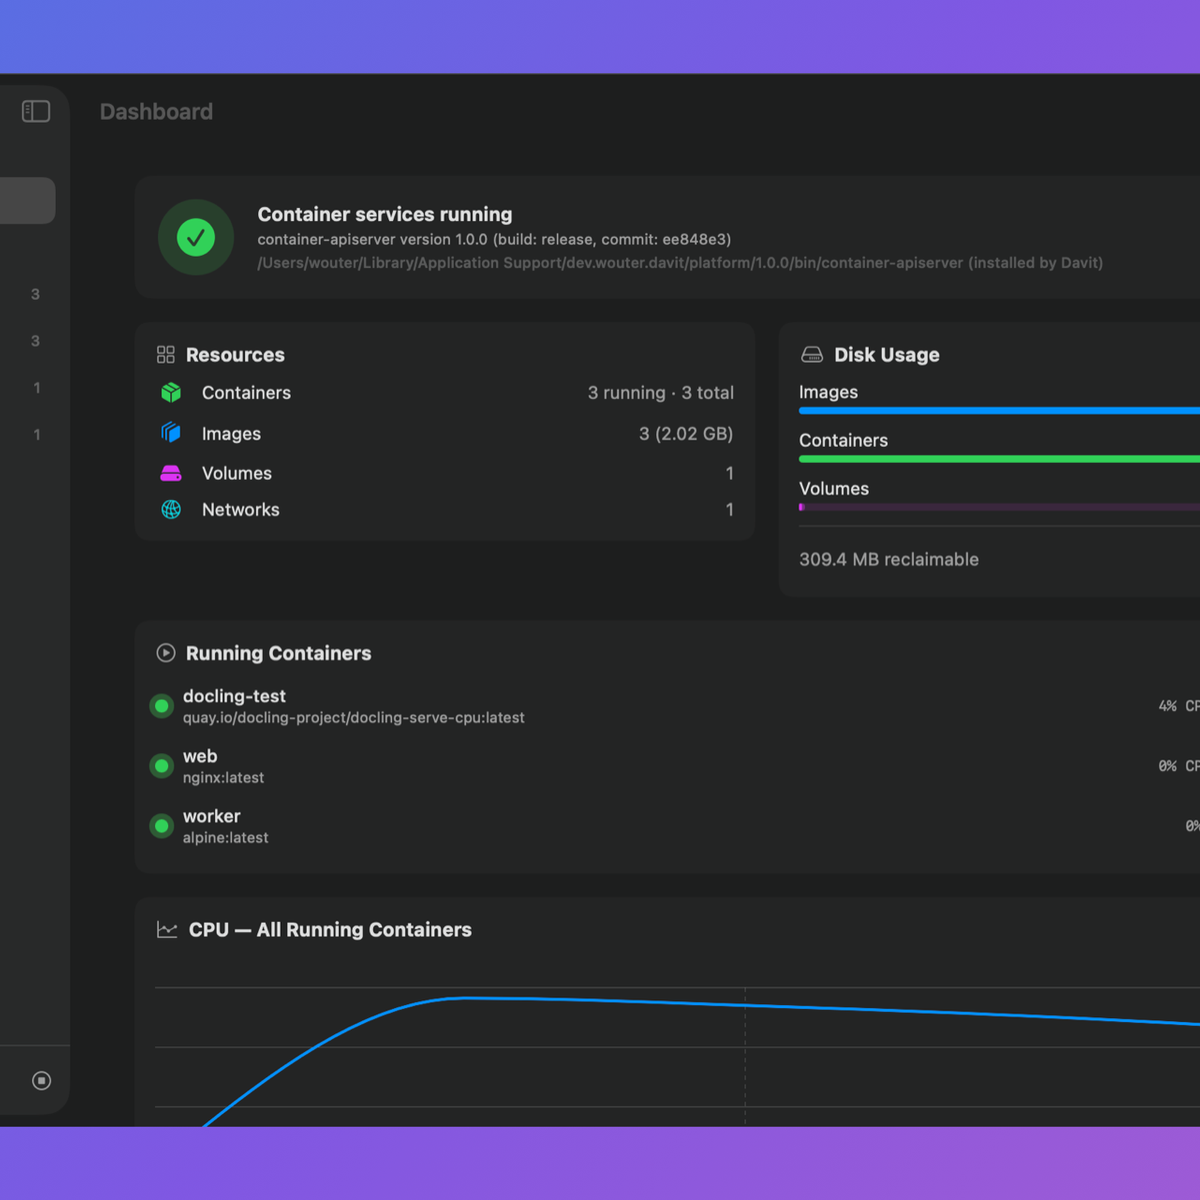Screen dimensions: 1200x1200
Task: Select the Networks globe icon
Action: point(171,509)
